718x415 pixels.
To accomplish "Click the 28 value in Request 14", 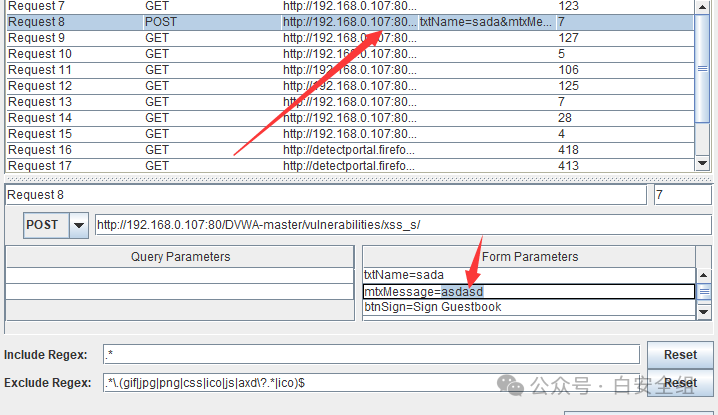I will tap(565, 118).
